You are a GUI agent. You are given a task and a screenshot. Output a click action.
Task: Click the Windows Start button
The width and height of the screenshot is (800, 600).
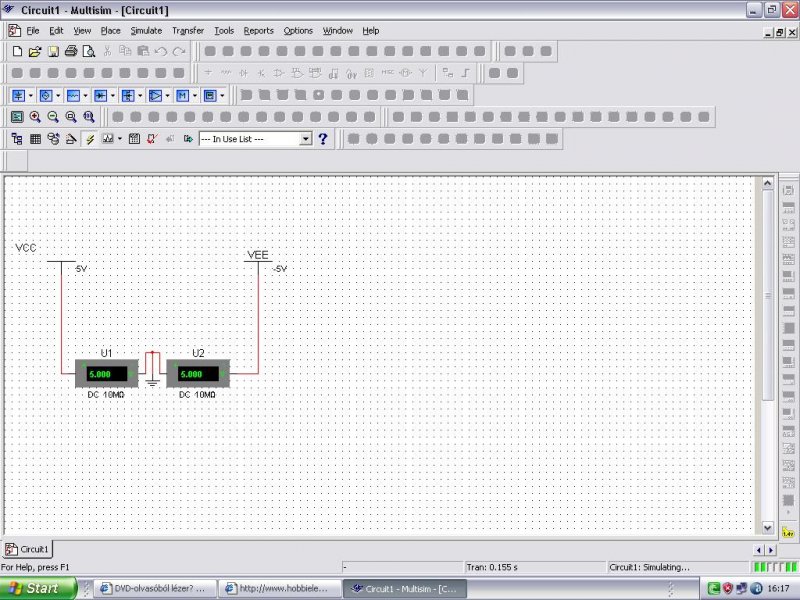pyautogui.click(x=38, y=588)
